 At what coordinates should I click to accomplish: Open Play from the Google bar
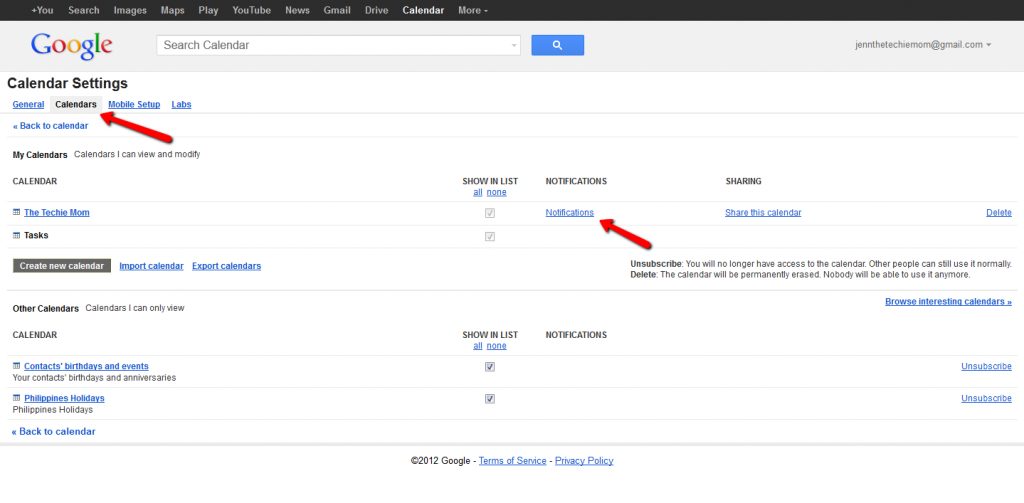[208, 10]
